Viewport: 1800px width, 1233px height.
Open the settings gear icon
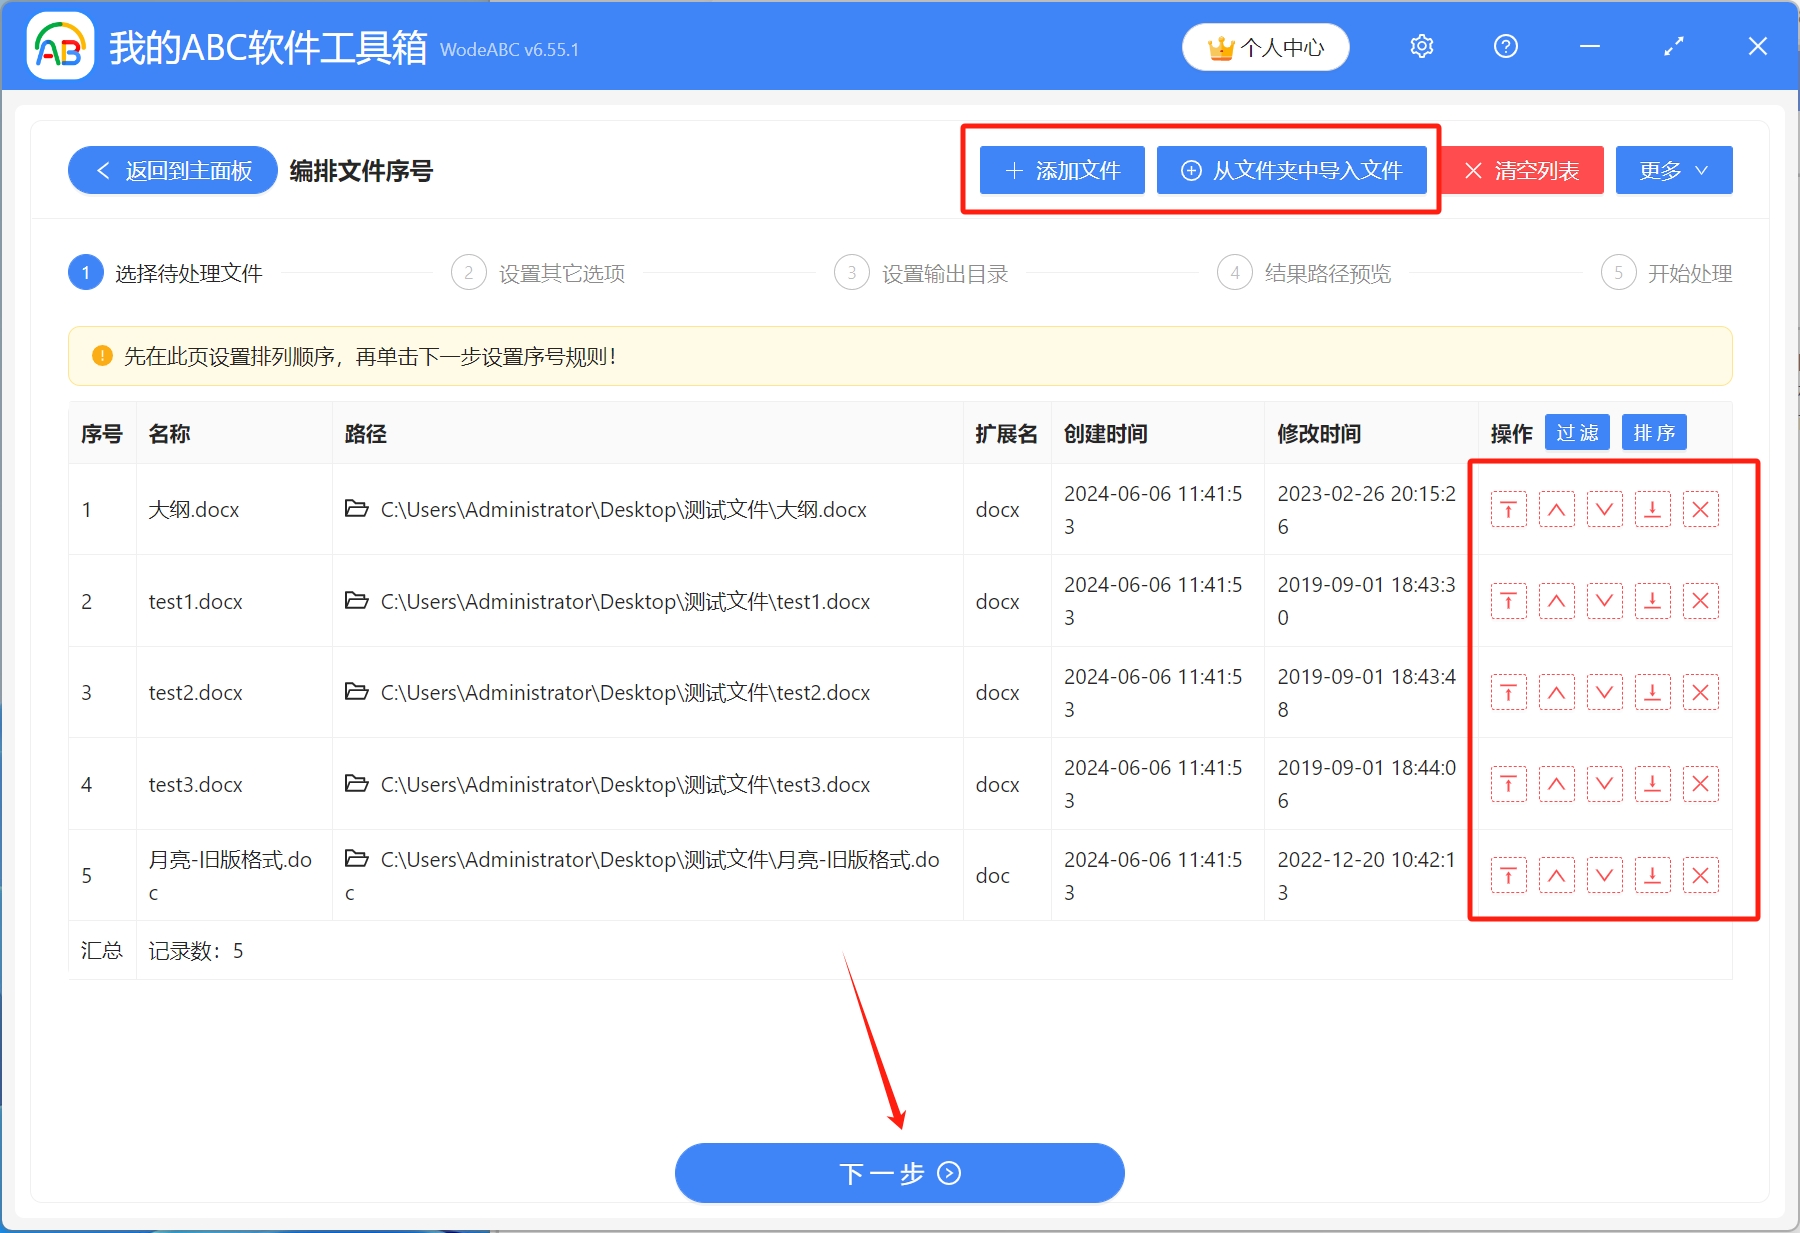pos(1421,46)
